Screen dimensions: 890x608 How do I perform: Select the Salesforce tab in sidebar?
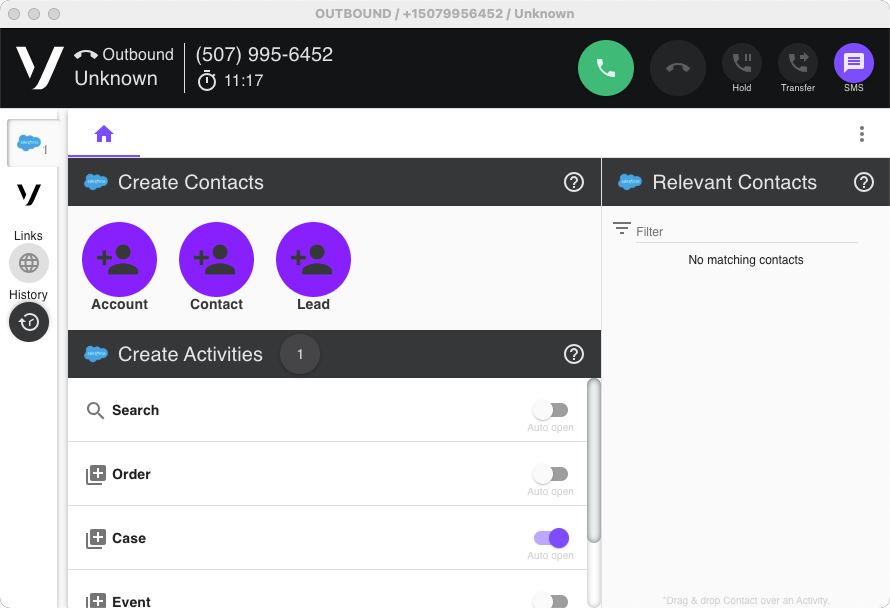click(x=30, y=144)
